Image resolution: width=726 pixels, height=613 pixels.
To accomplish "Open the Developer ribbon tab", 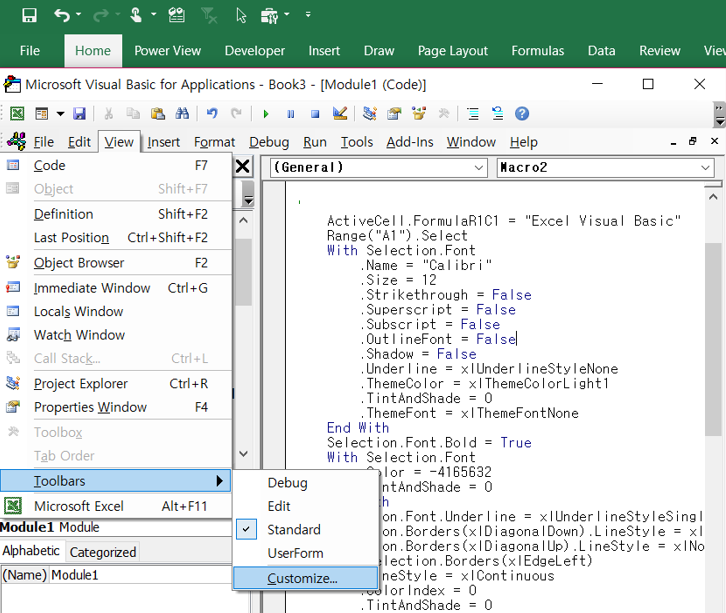I will 254,51.
